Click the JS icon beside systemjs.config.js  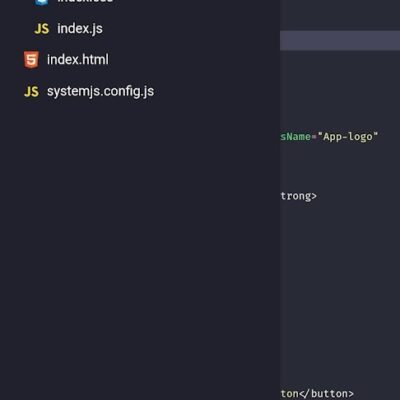tap(32, 92)
